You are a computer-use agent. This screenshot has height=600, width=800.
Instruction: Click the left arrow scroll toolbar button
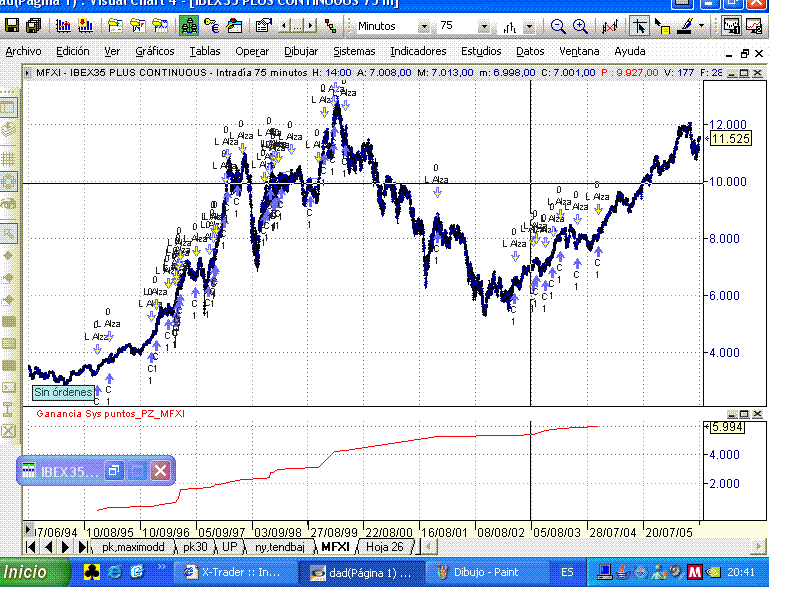coord(284,26)
